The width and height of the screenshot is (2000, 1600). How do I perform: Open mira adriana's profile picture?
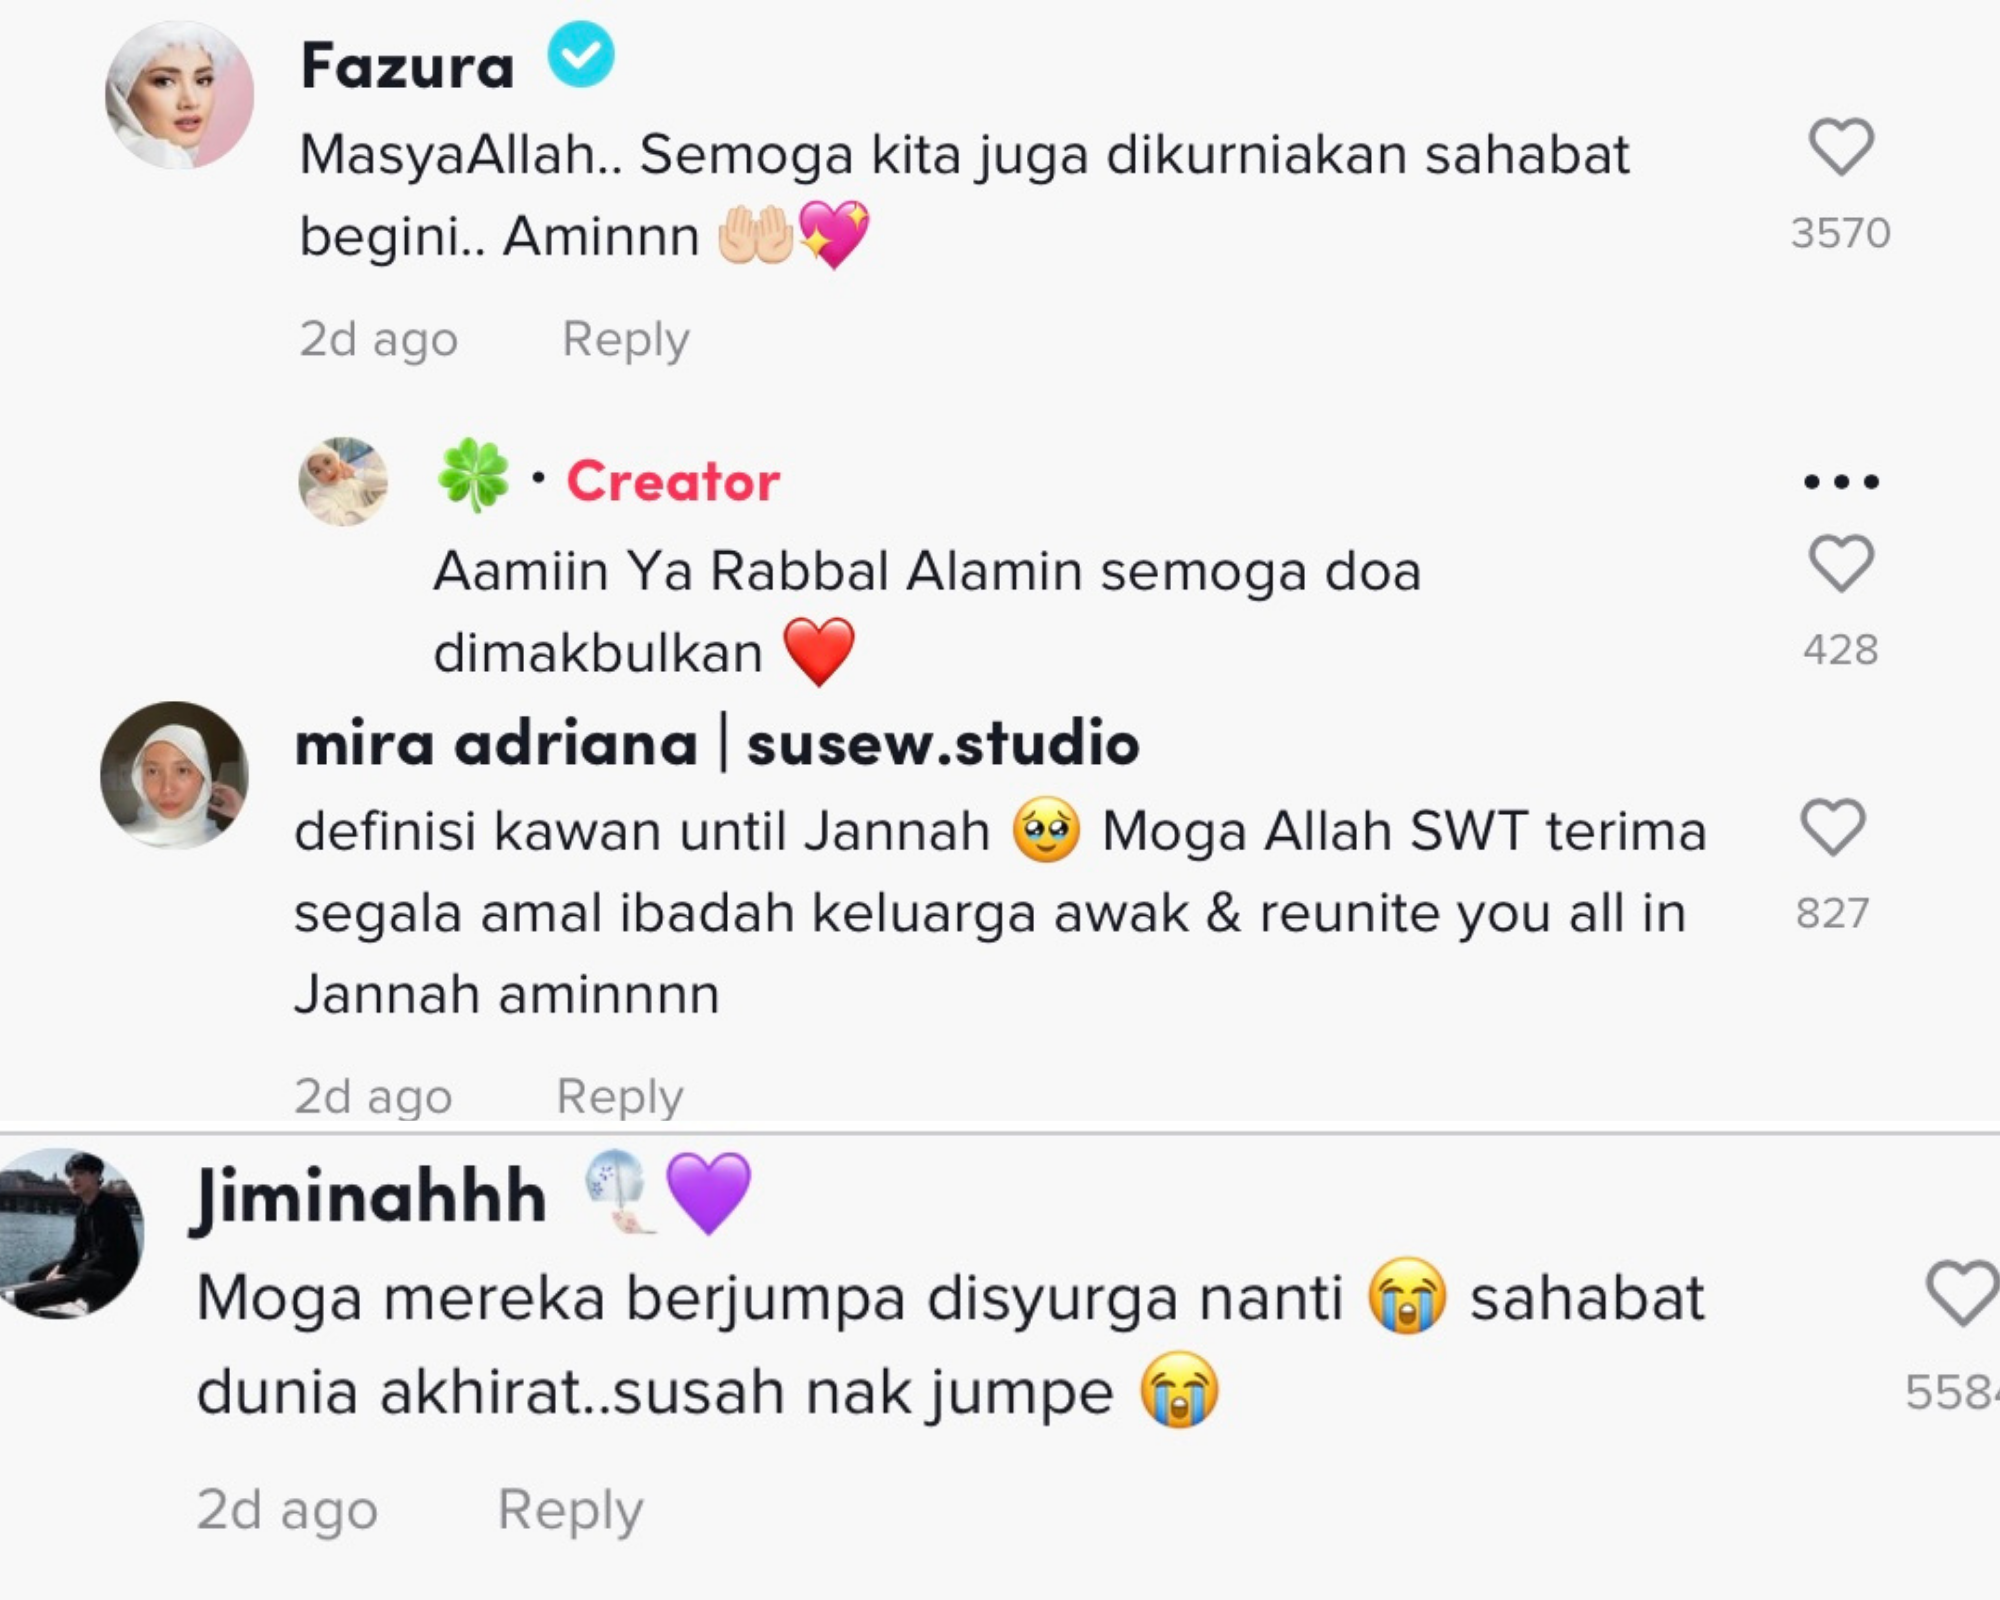point(174,775)
